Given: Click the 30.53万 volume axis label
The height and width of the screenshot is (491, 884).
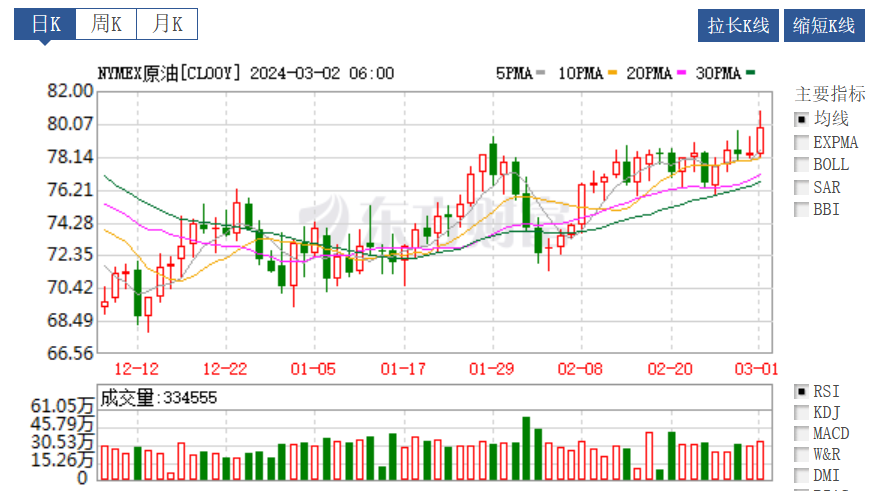Looking at the screenshot, I should tap(62, 442).
